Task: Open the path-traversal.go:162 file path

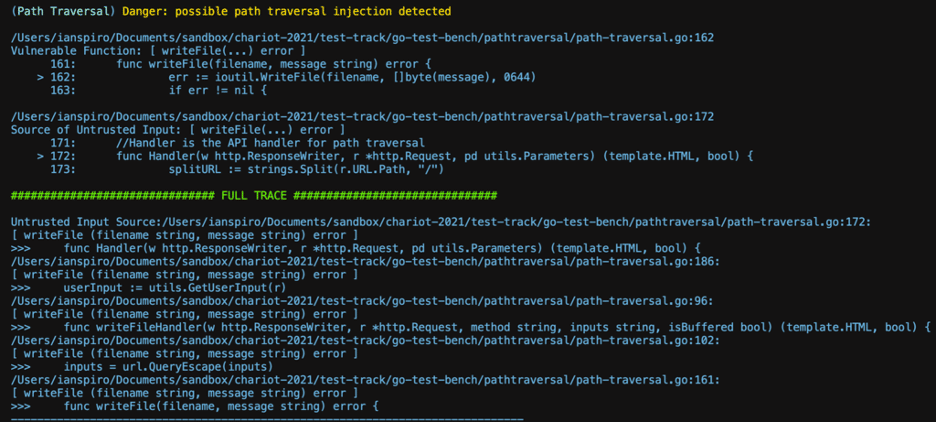Action: pos(362,38)
